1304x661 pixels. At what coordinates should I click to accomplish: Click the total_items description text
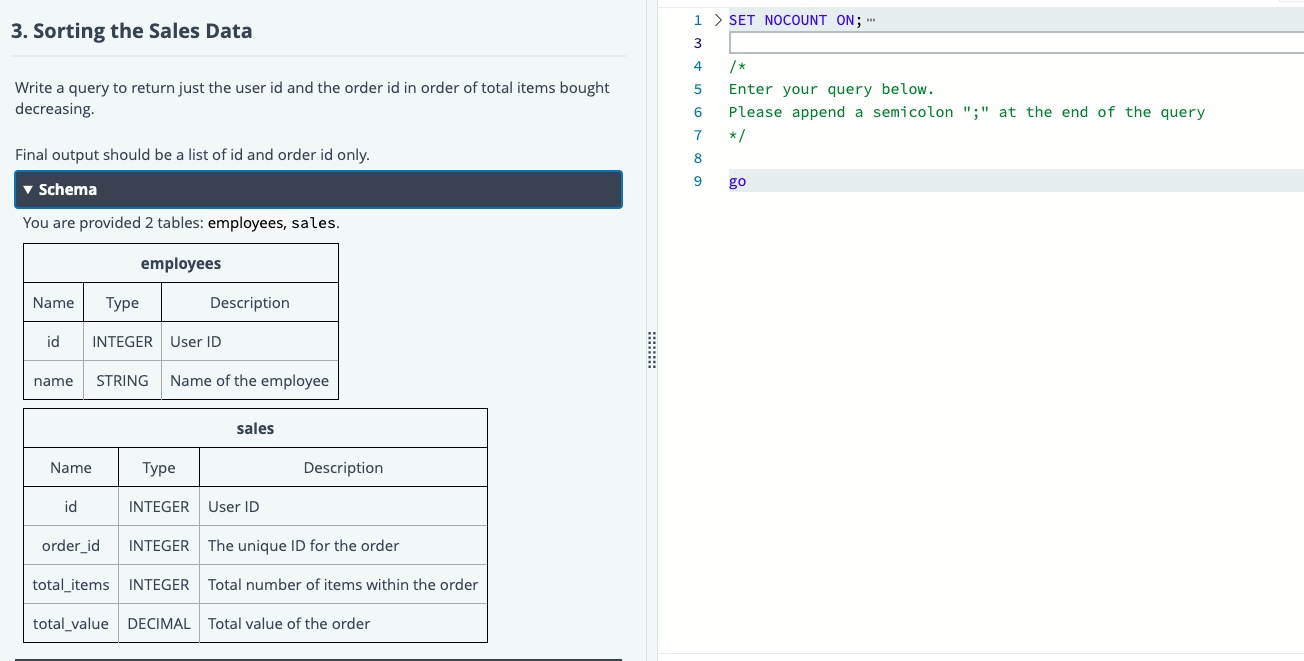click(343, 584)
